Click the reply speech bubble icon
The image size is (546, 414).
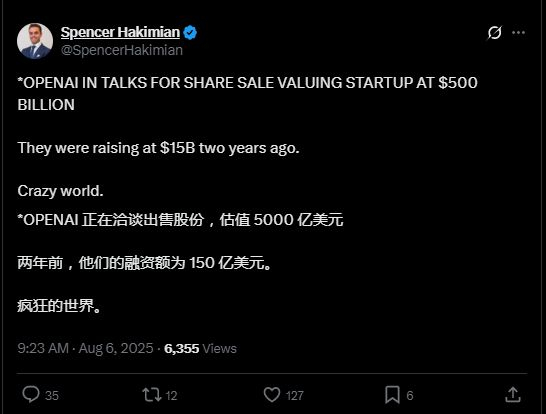(x=31, y=395)
